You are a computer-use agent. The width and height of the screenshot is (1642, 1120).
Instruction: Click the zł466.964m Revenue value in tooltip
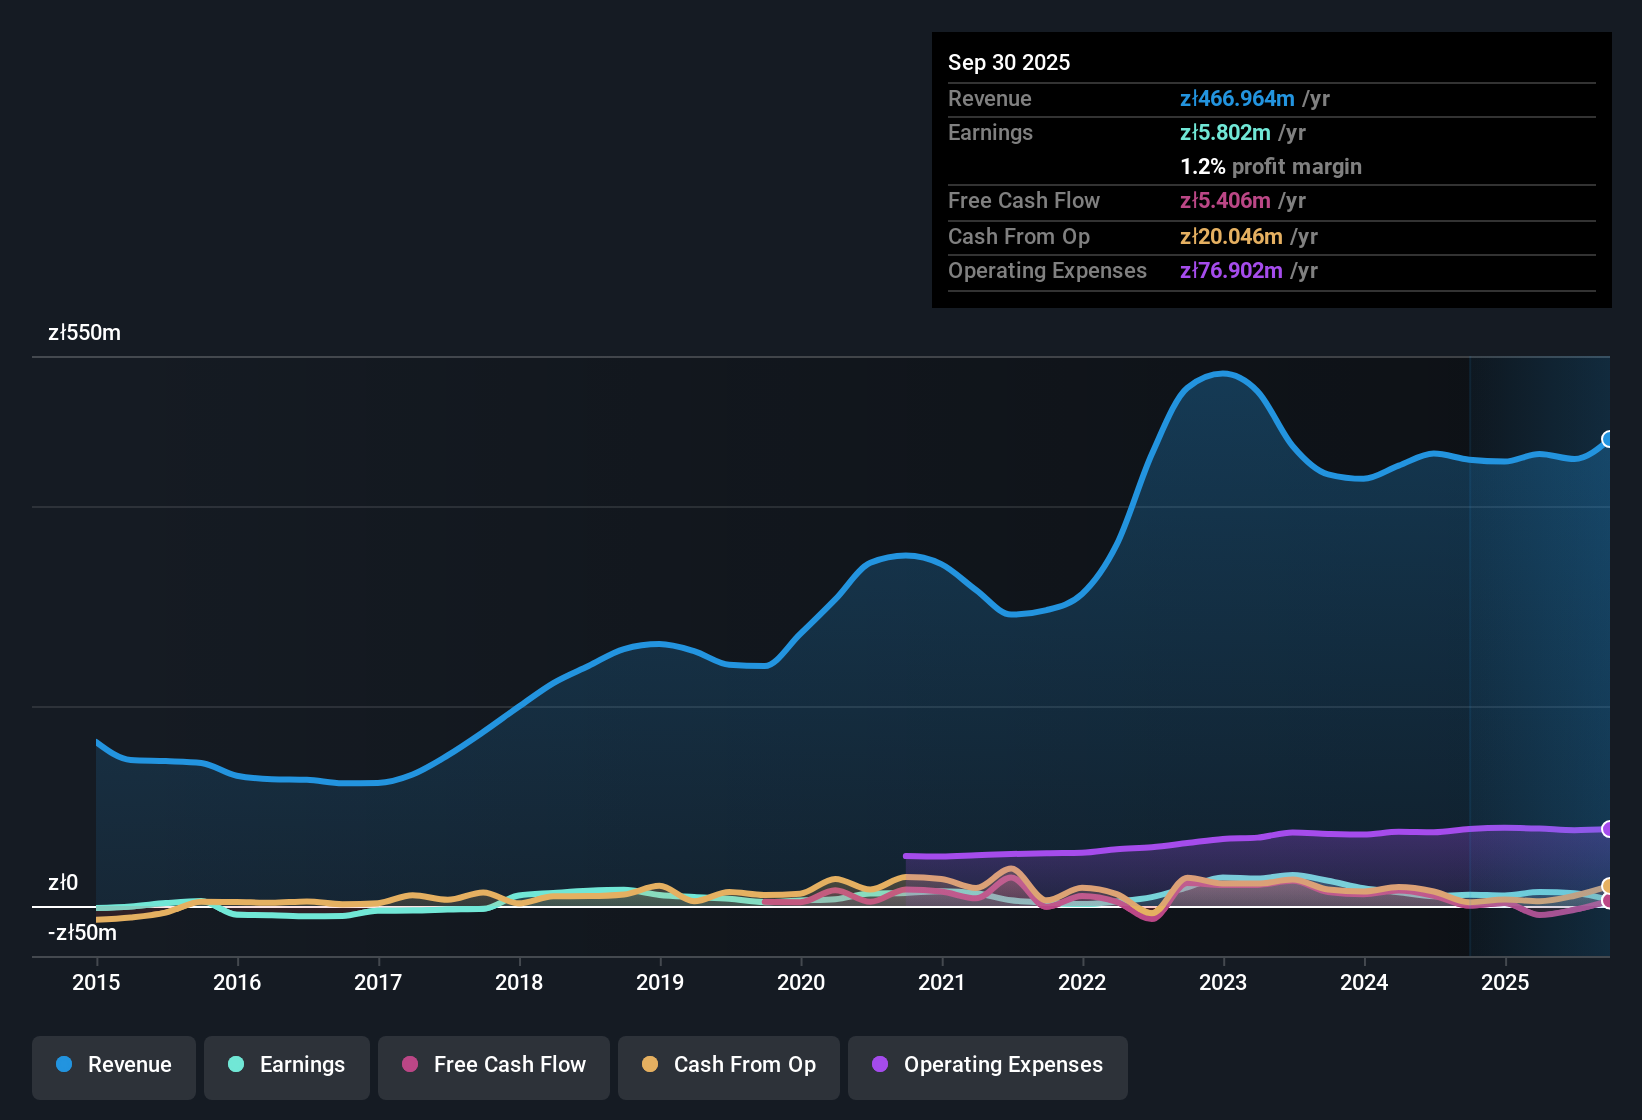(x=1236, y=99)
